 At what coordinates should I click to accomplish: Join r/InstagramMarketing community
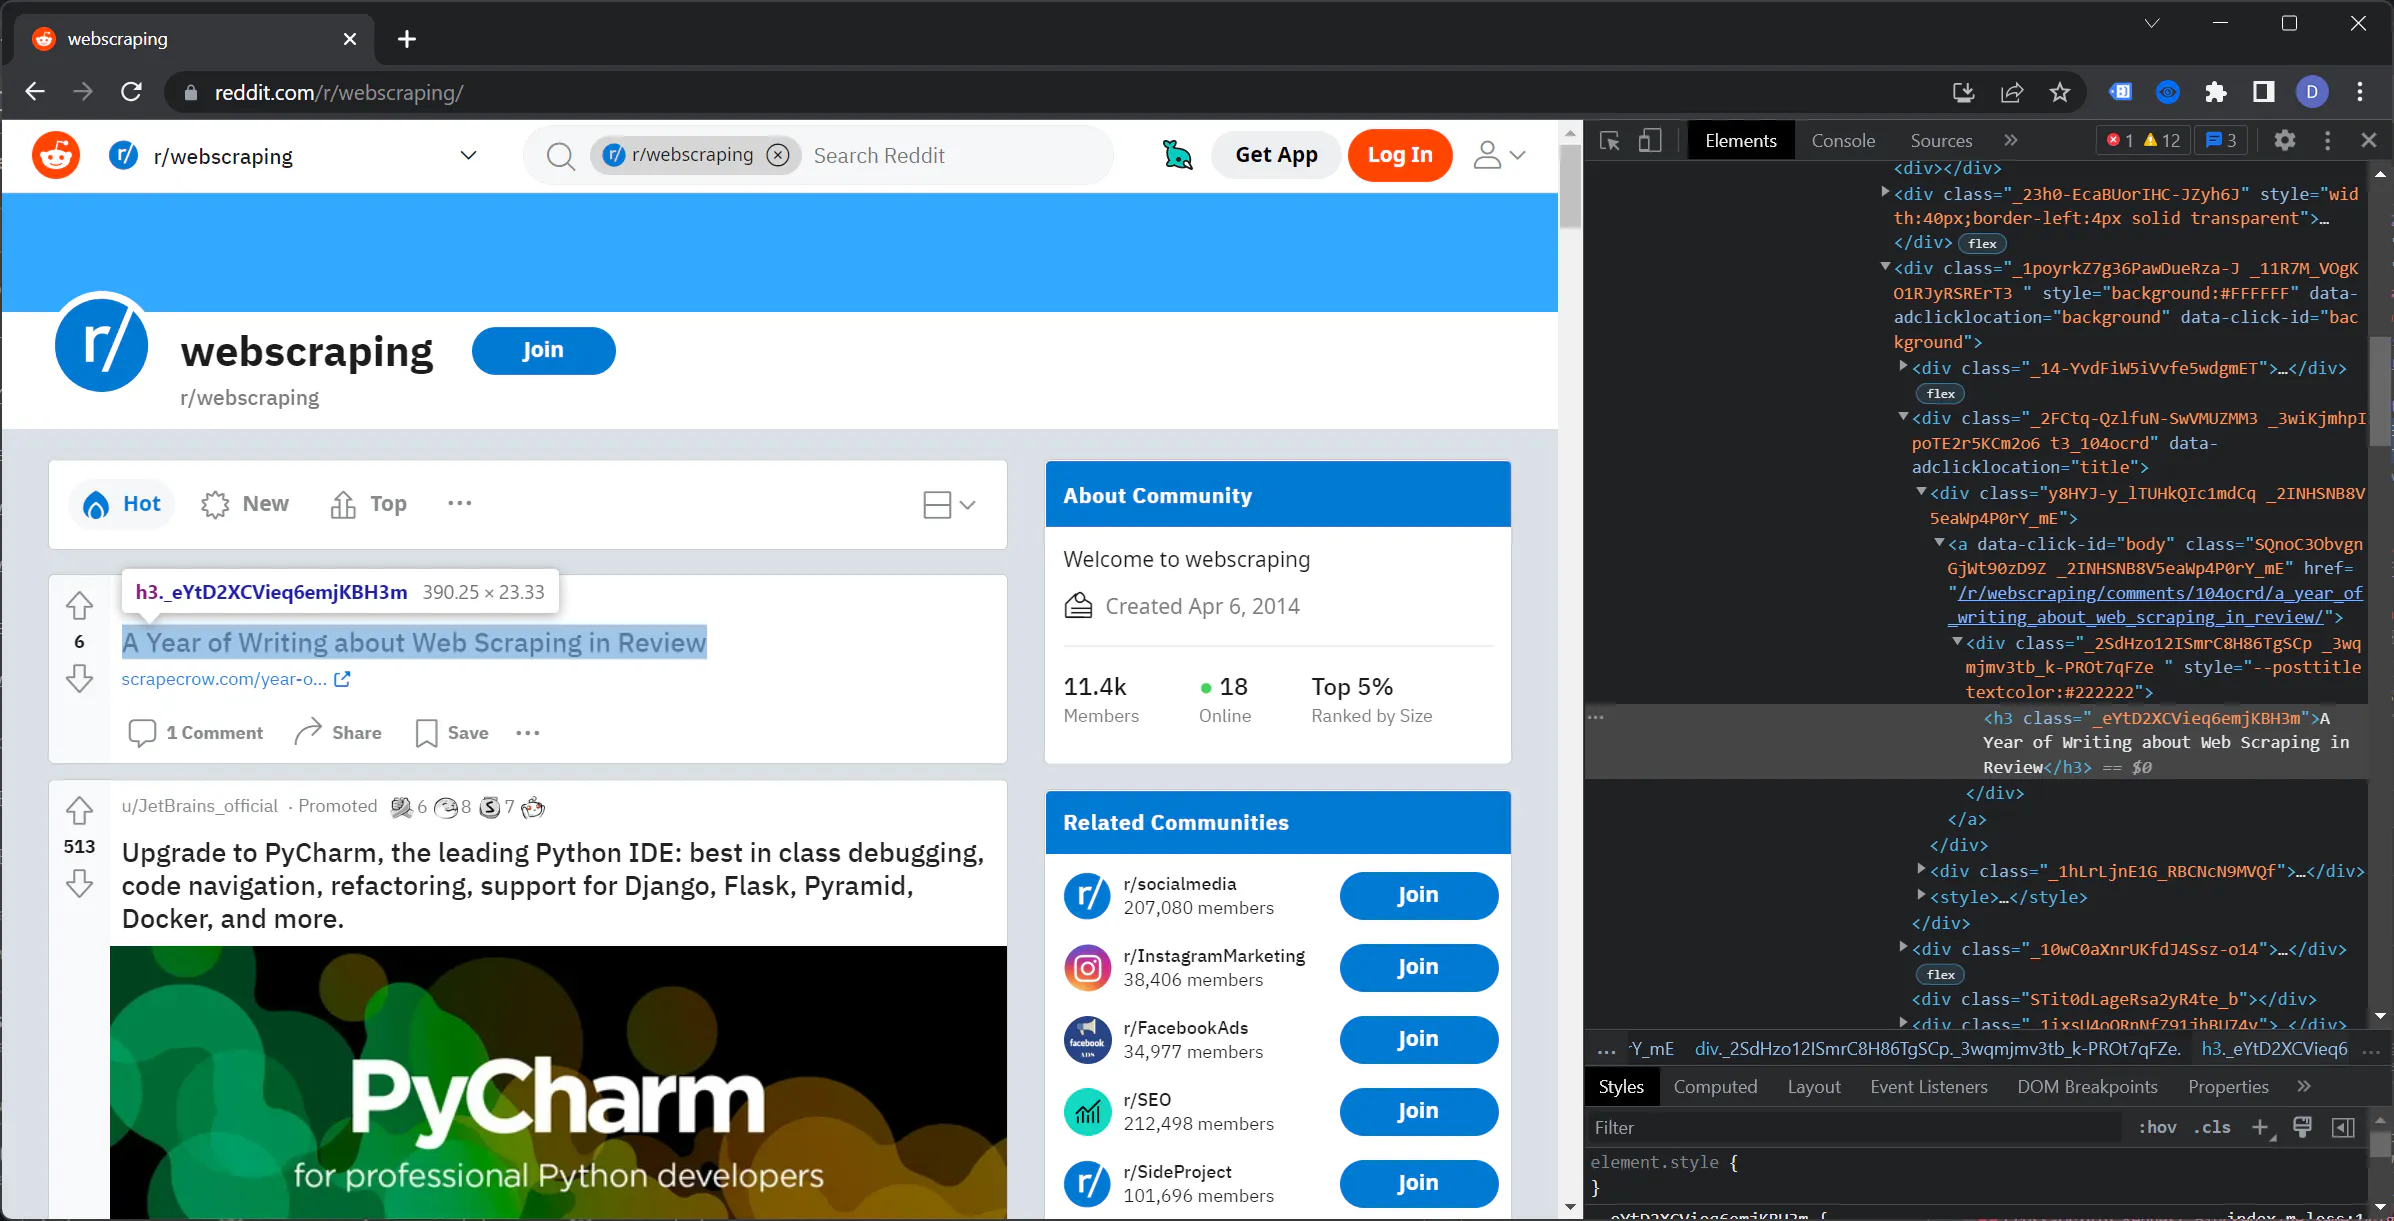click(1418, 967)
